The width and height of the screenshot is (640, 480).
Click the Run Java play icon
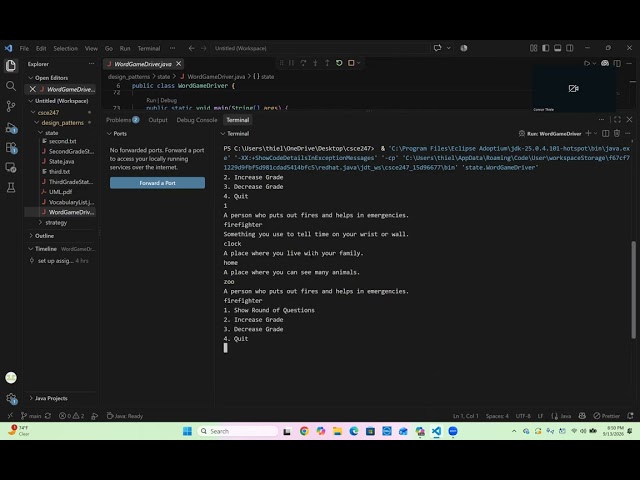click(x=587, y=63)
